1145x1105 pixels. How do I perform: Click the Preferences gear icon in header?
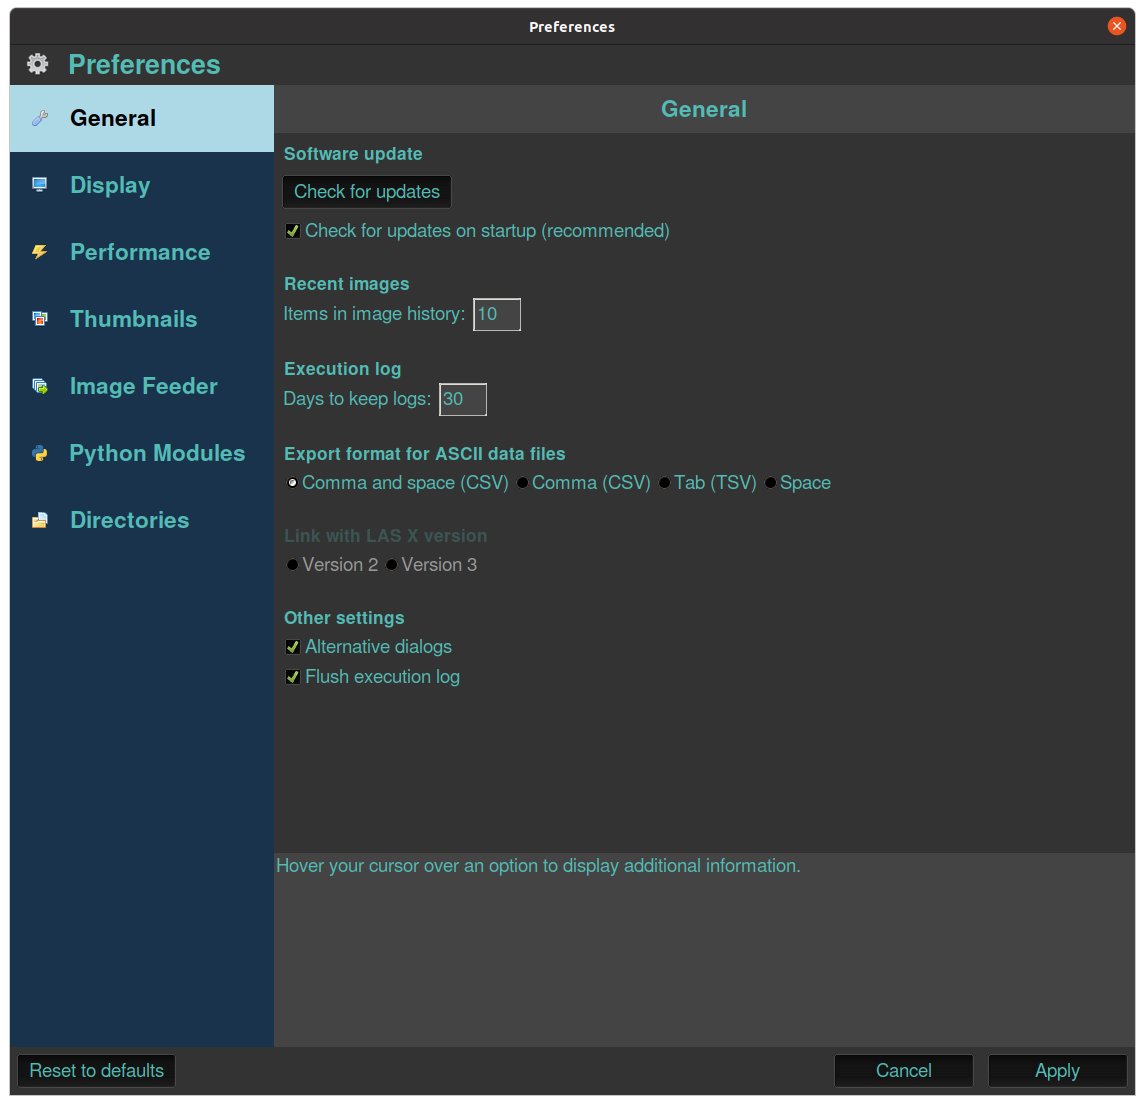38,64
